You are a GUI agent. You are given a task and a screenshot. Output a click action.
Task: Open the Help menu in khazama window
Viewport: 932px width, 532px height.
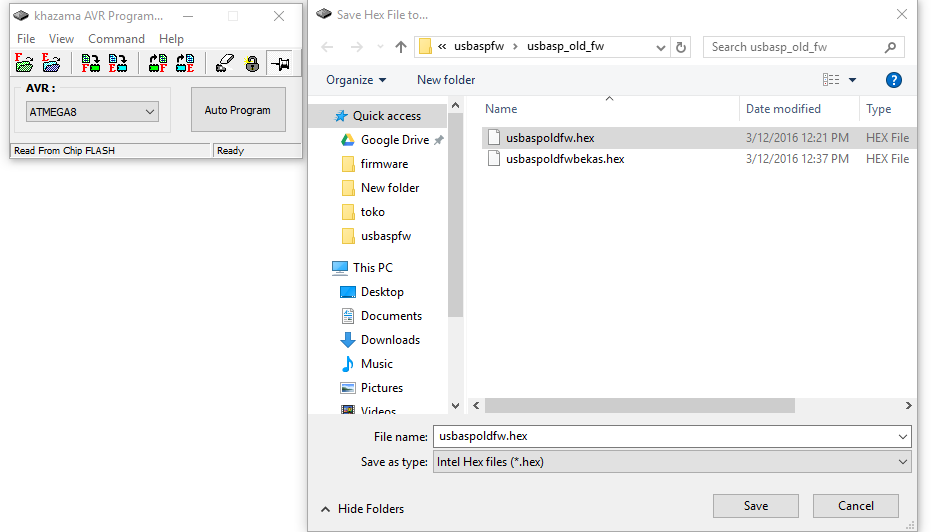(x=171, y=39)
